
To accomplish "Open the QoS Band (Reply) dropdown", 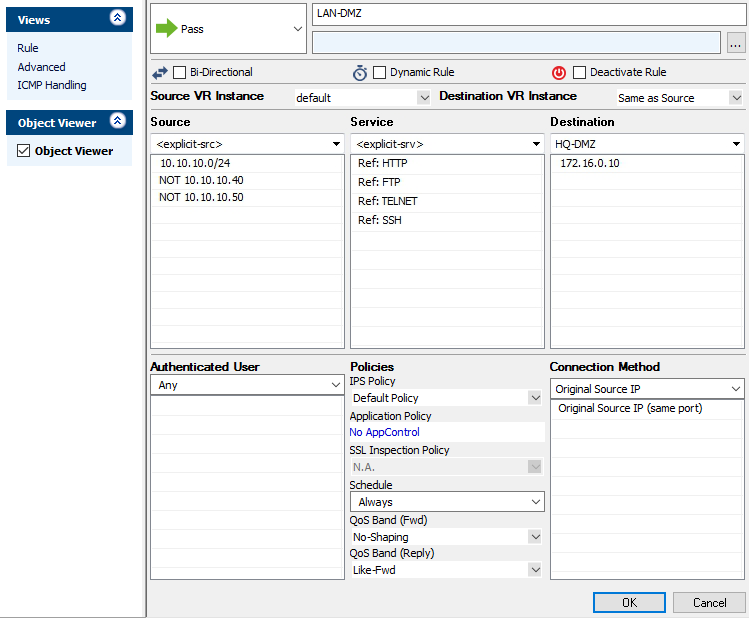I will point(447,570).
